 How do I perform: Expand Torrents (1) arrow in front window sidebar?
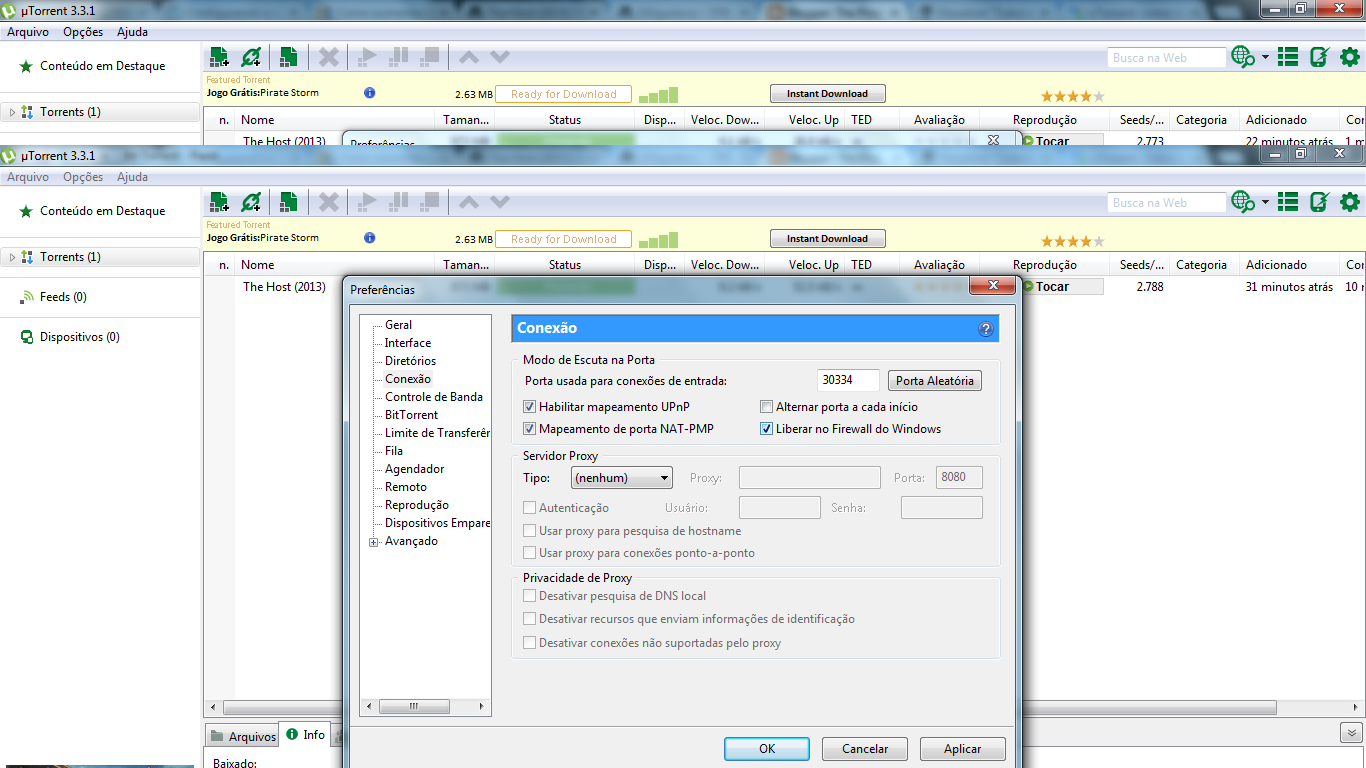pos(12,257)
